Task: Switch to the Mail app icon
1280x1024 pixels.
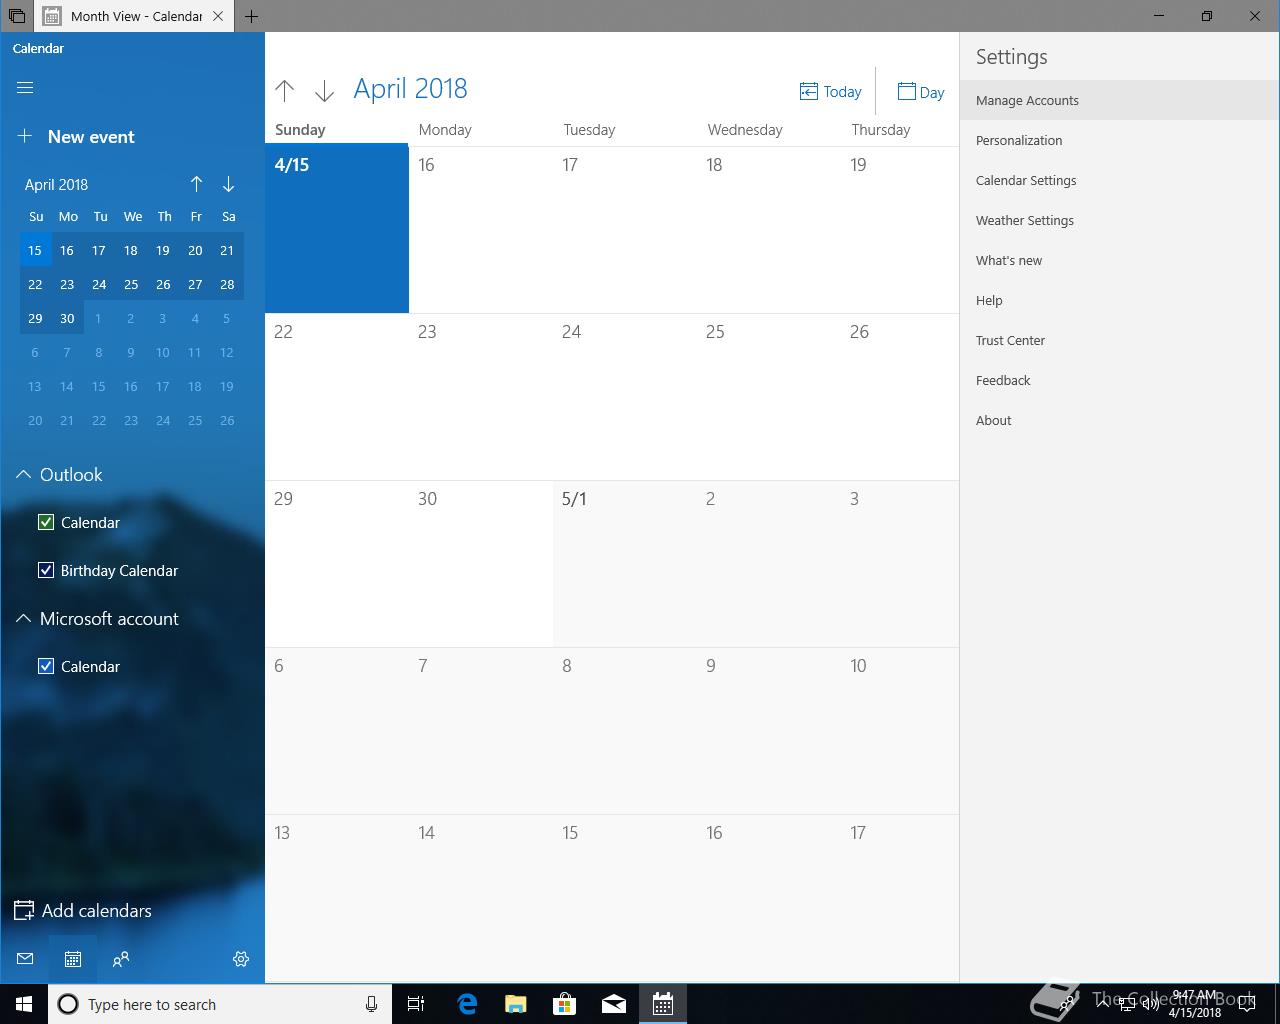Action: (25, 959)
